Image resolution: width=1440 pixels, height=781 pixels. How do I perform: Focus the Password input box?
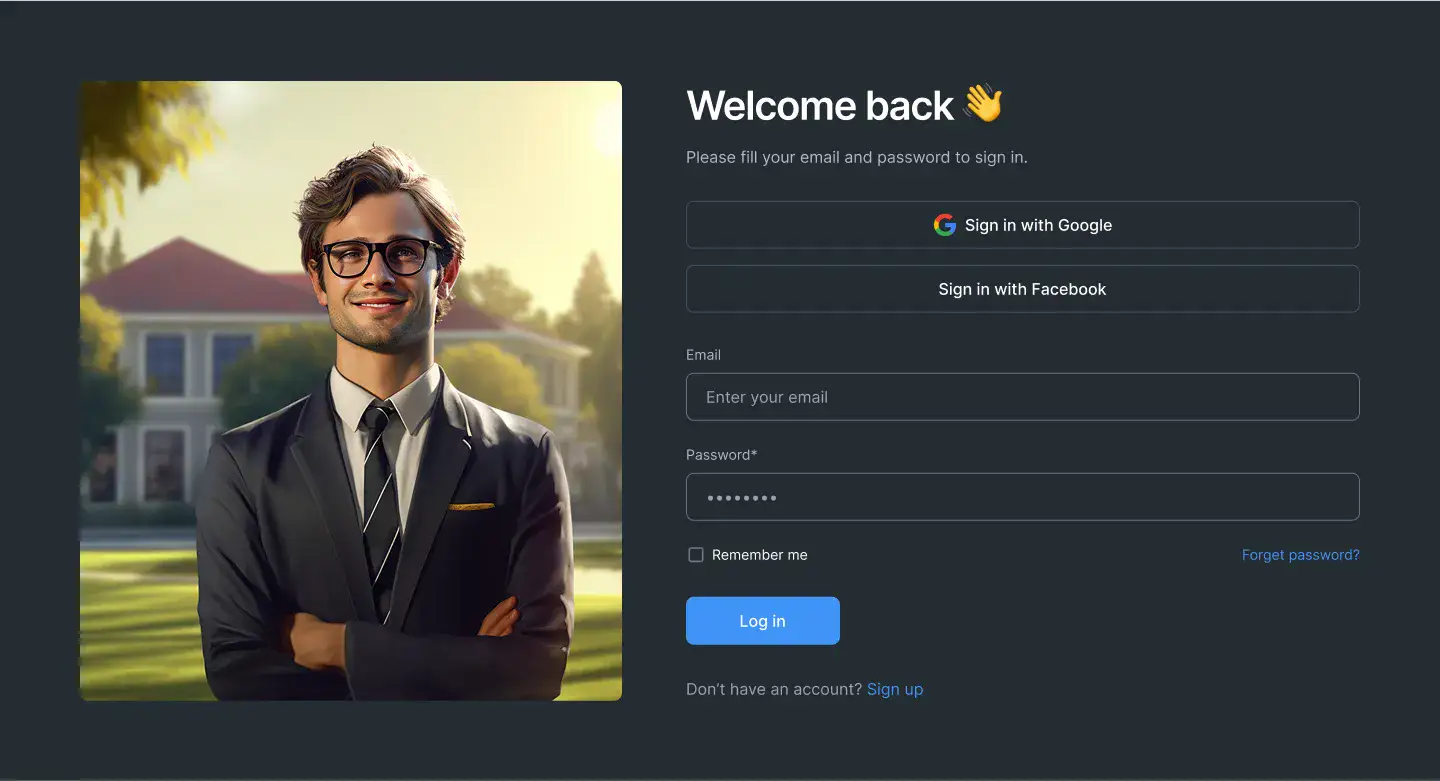pos(1022,497)
